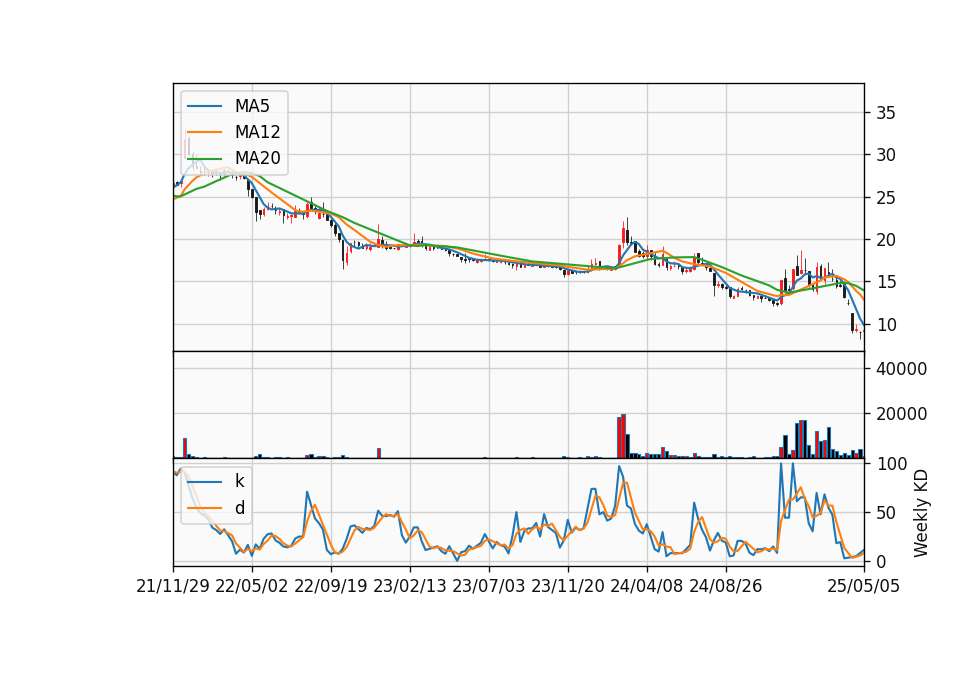The width and height of the screenshot is (960, 690).
Task: Click the 23/02/13 date tick label
Action: [x=410, y=586]
